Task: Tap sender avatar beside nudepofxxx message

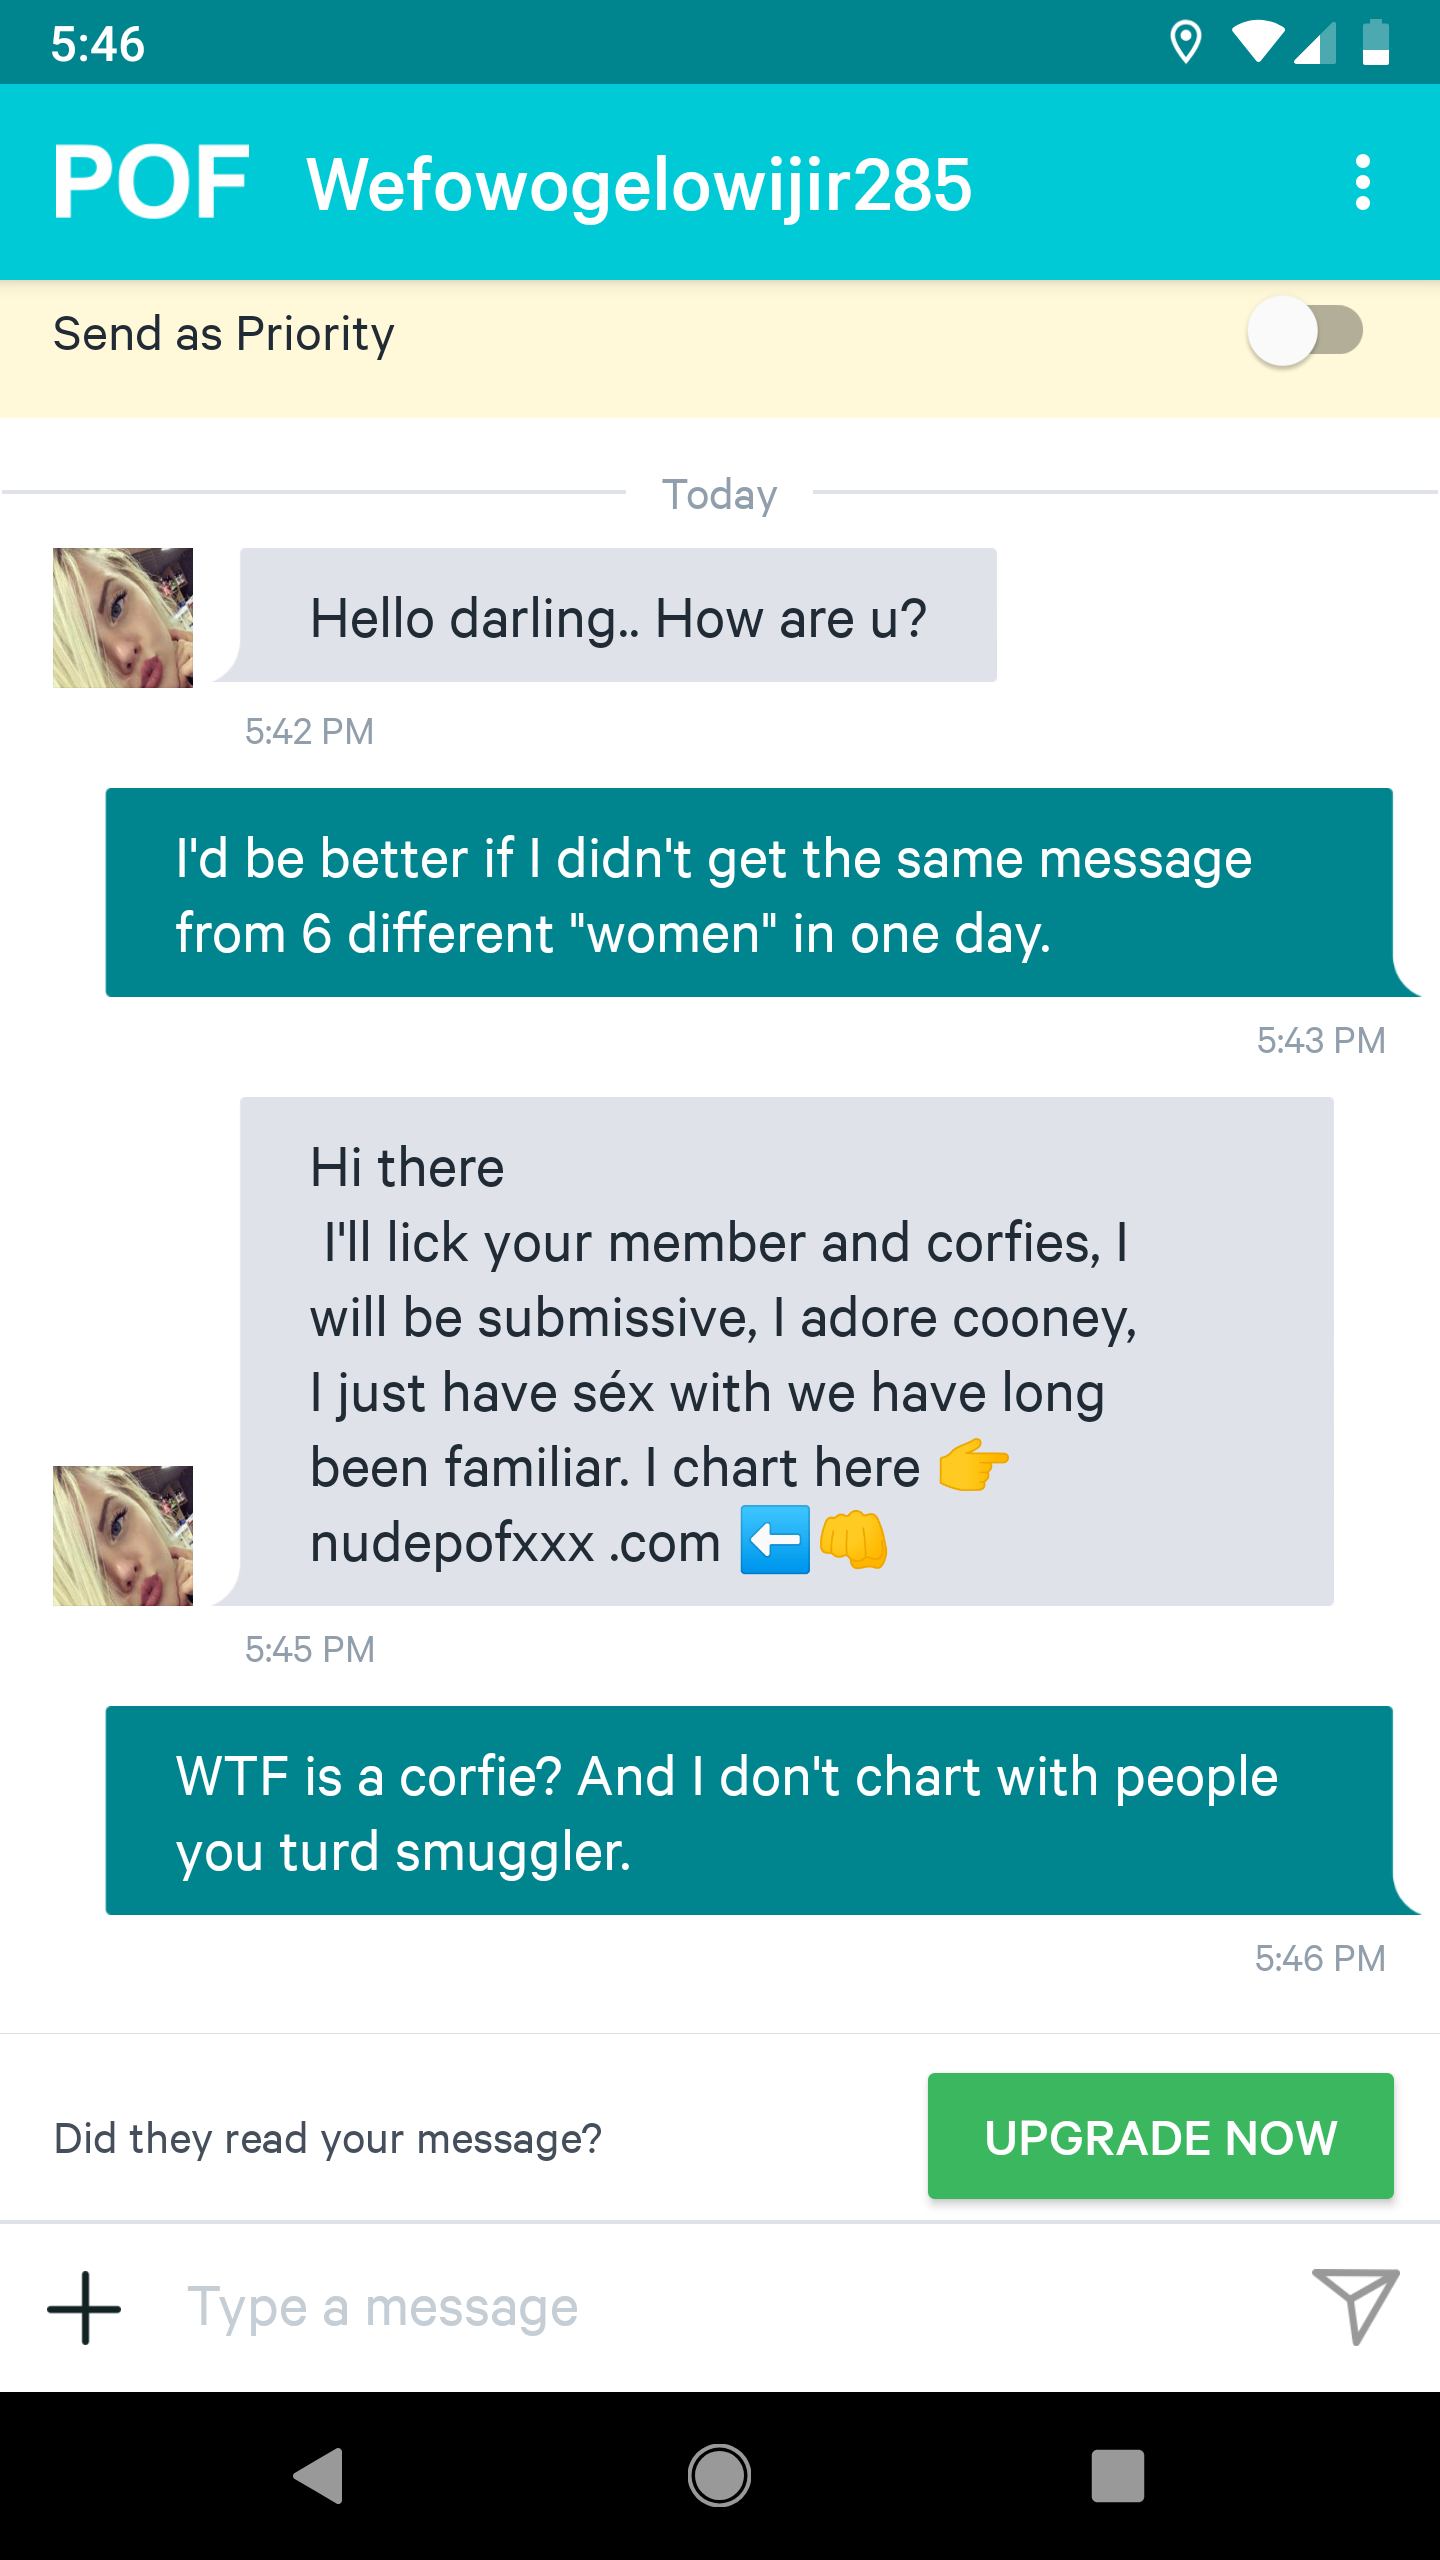Action: tap(123, 1535)
